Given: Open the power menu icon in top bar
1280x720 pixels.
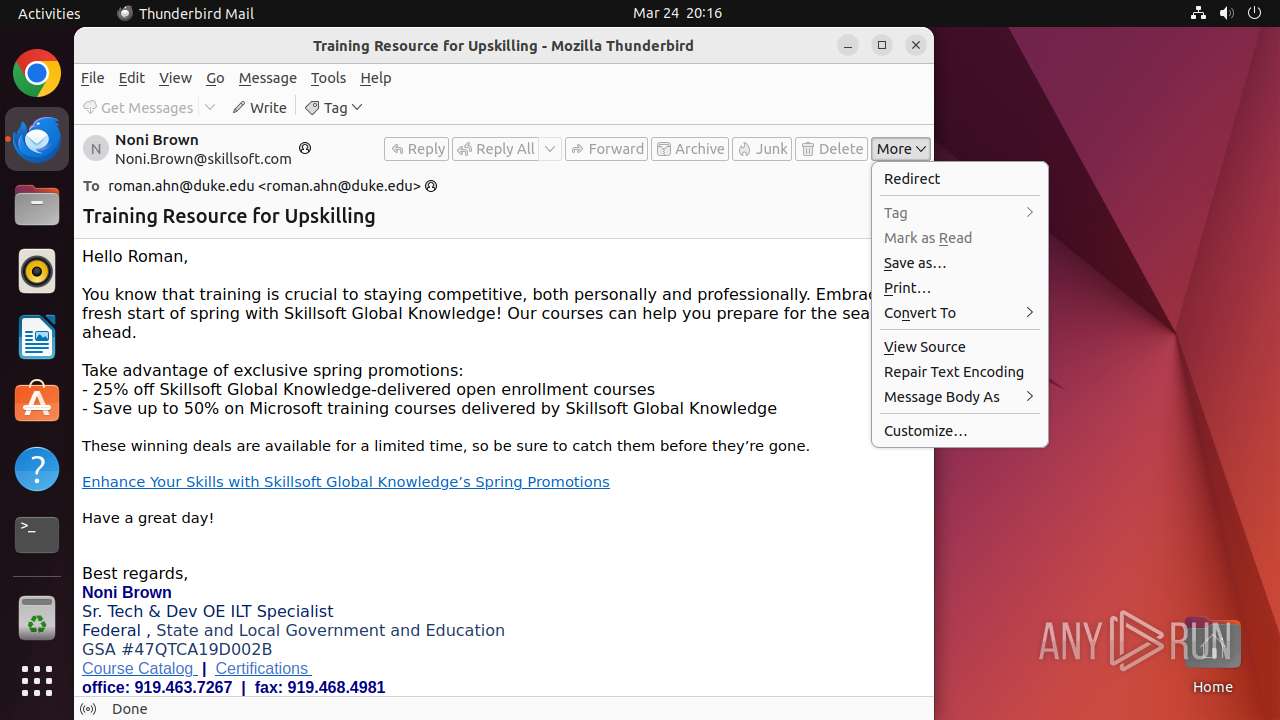Looking at the screenshot, I should 1254,13.
